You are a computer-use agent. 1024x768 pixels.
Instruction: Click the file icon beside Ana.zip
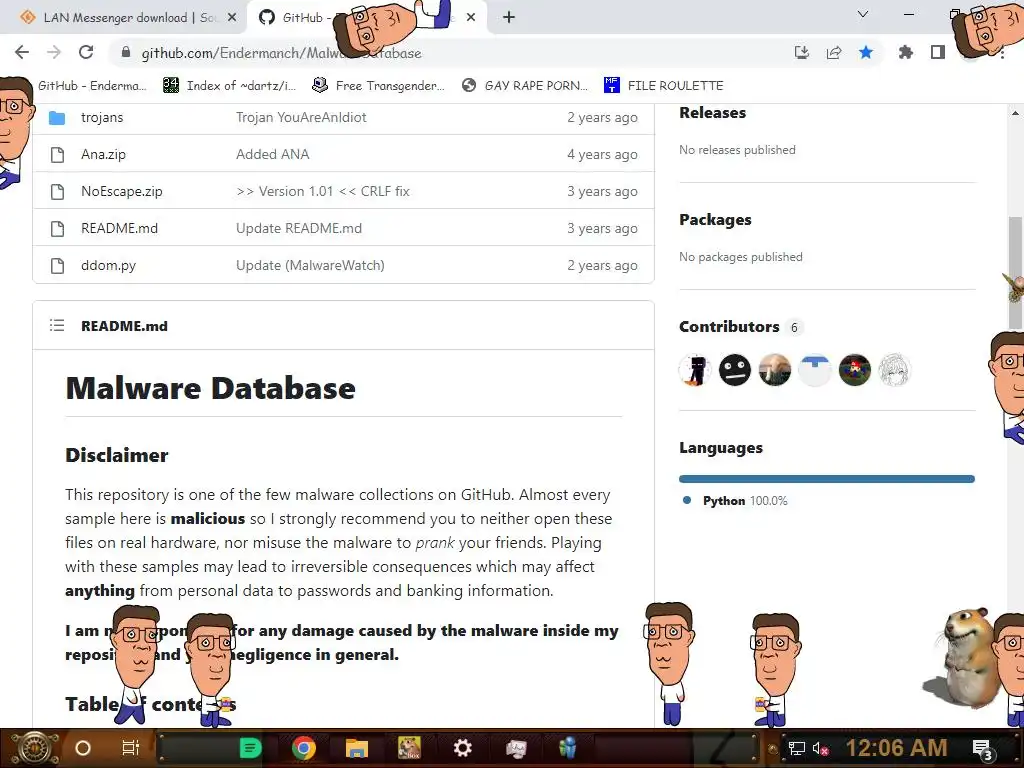[57, 155]
